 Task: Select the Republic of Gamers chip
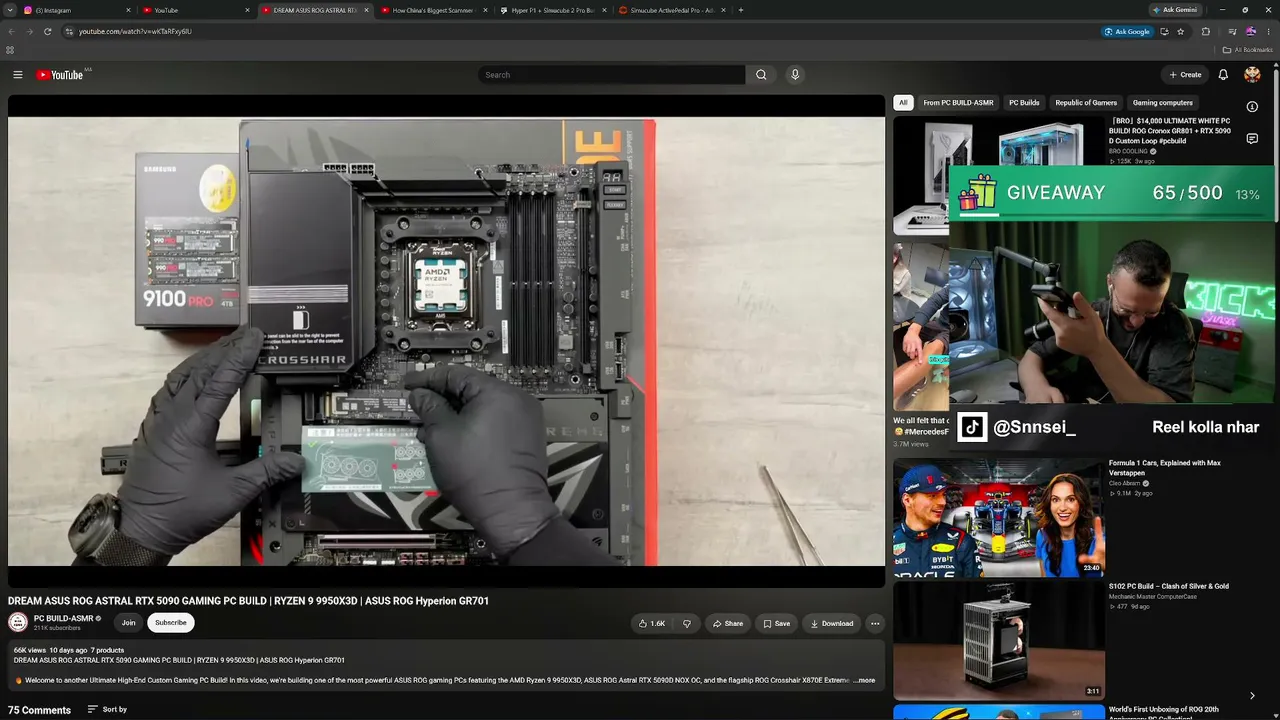coord(1086,103)
